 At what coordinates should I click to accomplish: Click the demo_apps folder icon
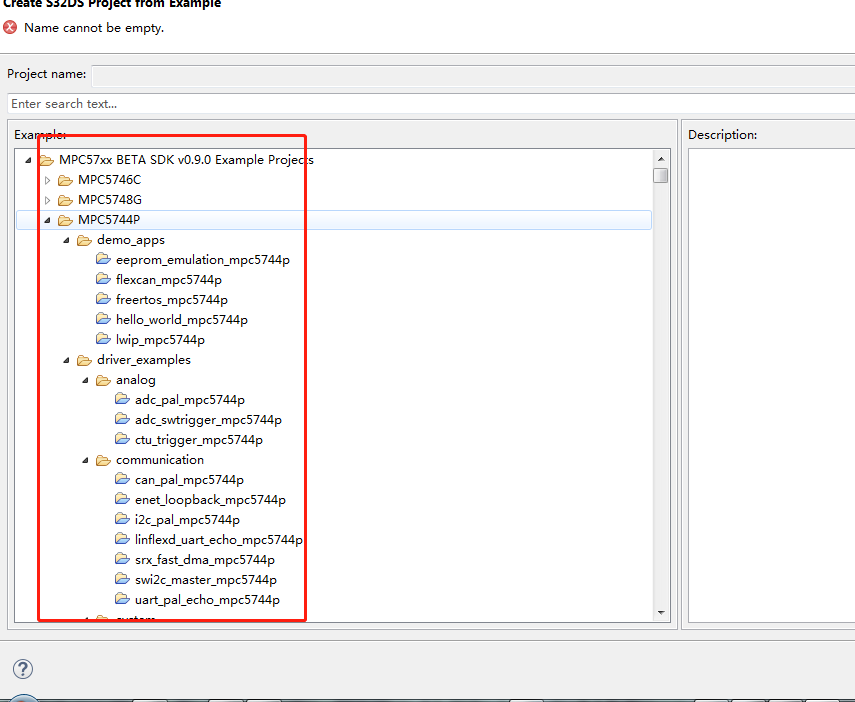click(85, 241)
